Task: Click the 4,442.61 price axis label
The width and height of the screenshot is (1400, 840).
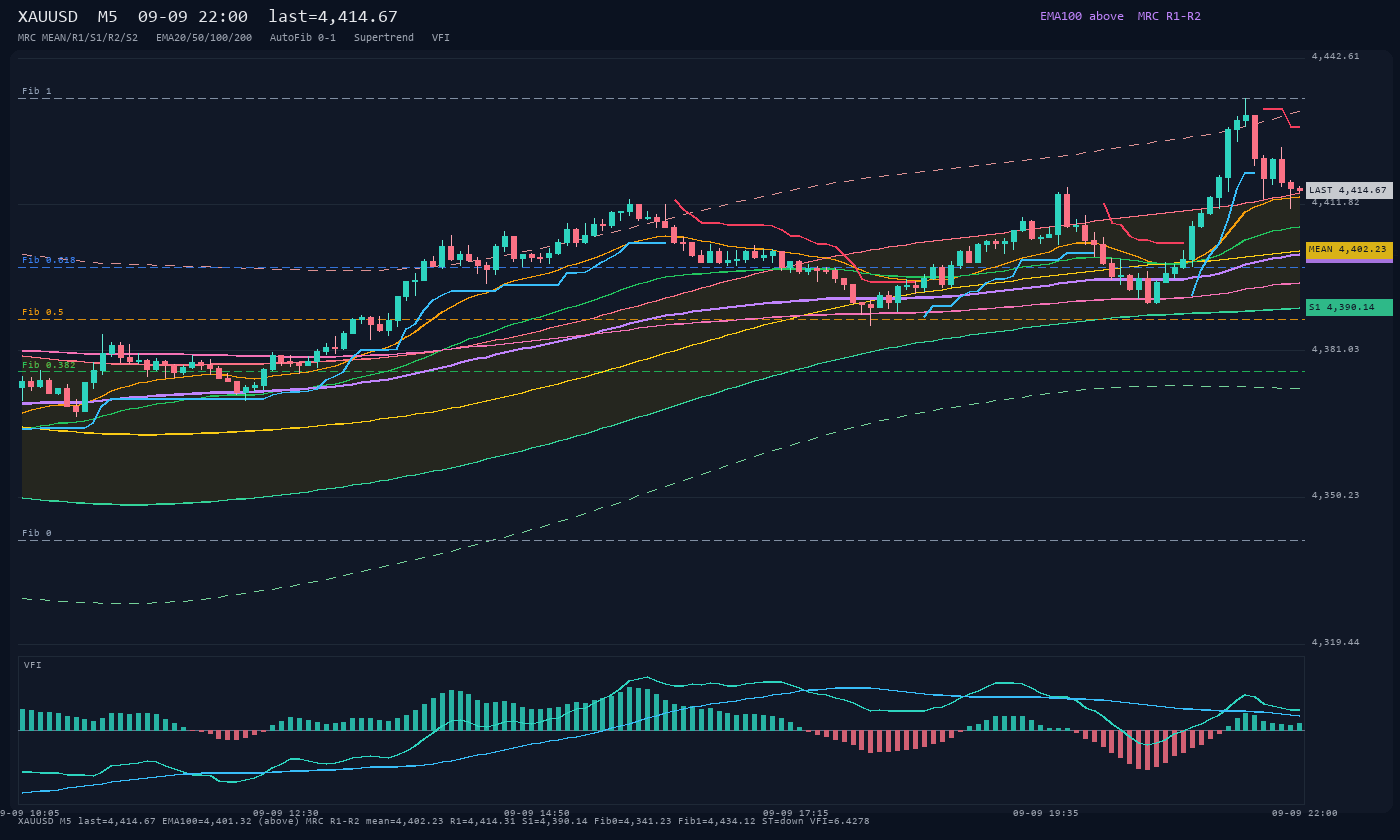Action: coord(1336,56)
